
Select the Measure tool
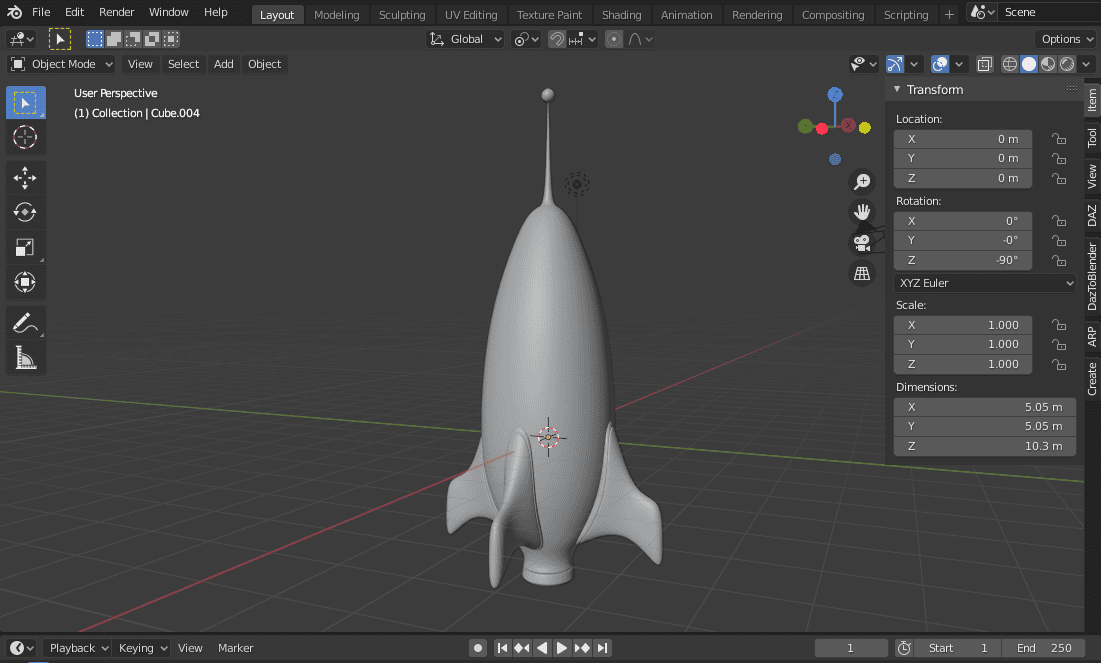[x=25, y=357]
